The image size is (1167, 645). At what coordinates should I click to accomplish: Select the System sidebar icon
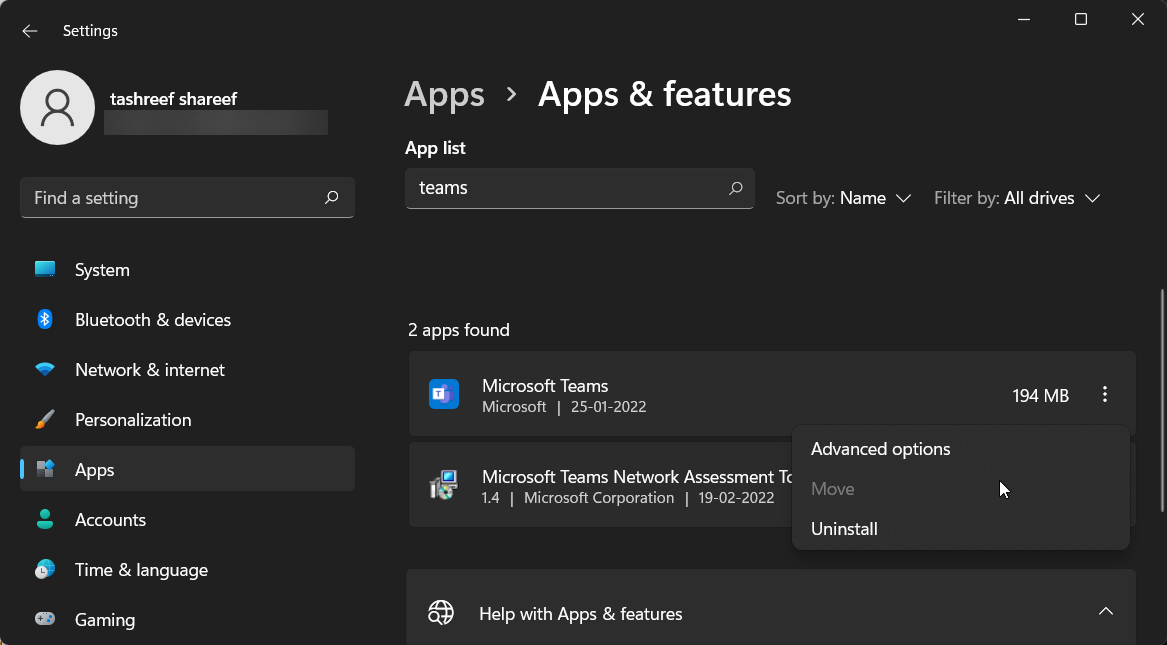[x=45, y=269]
